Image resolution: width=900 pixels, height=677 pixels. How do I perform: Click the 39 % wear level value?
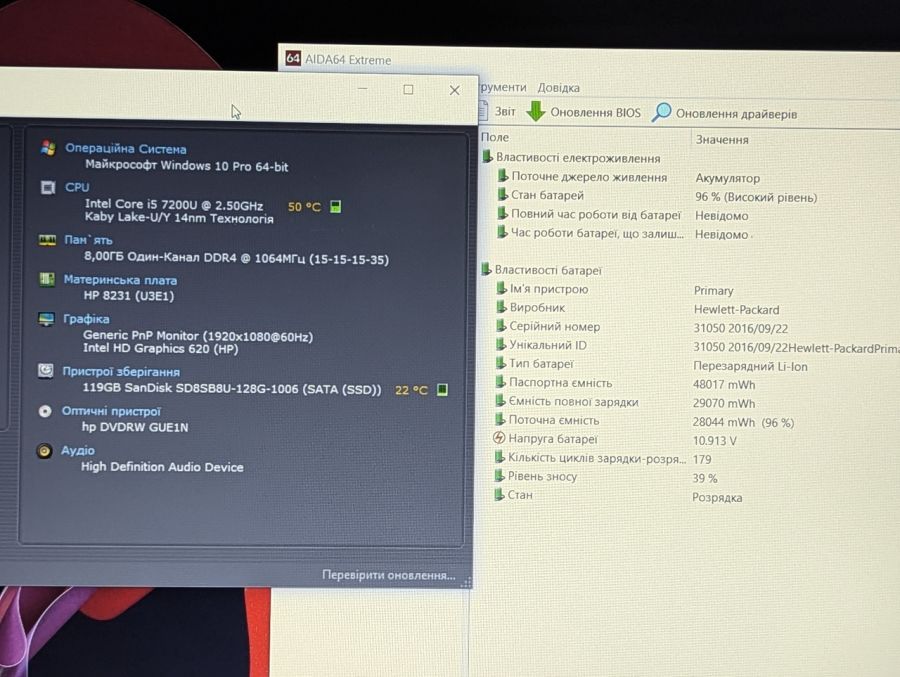point(705,478)
